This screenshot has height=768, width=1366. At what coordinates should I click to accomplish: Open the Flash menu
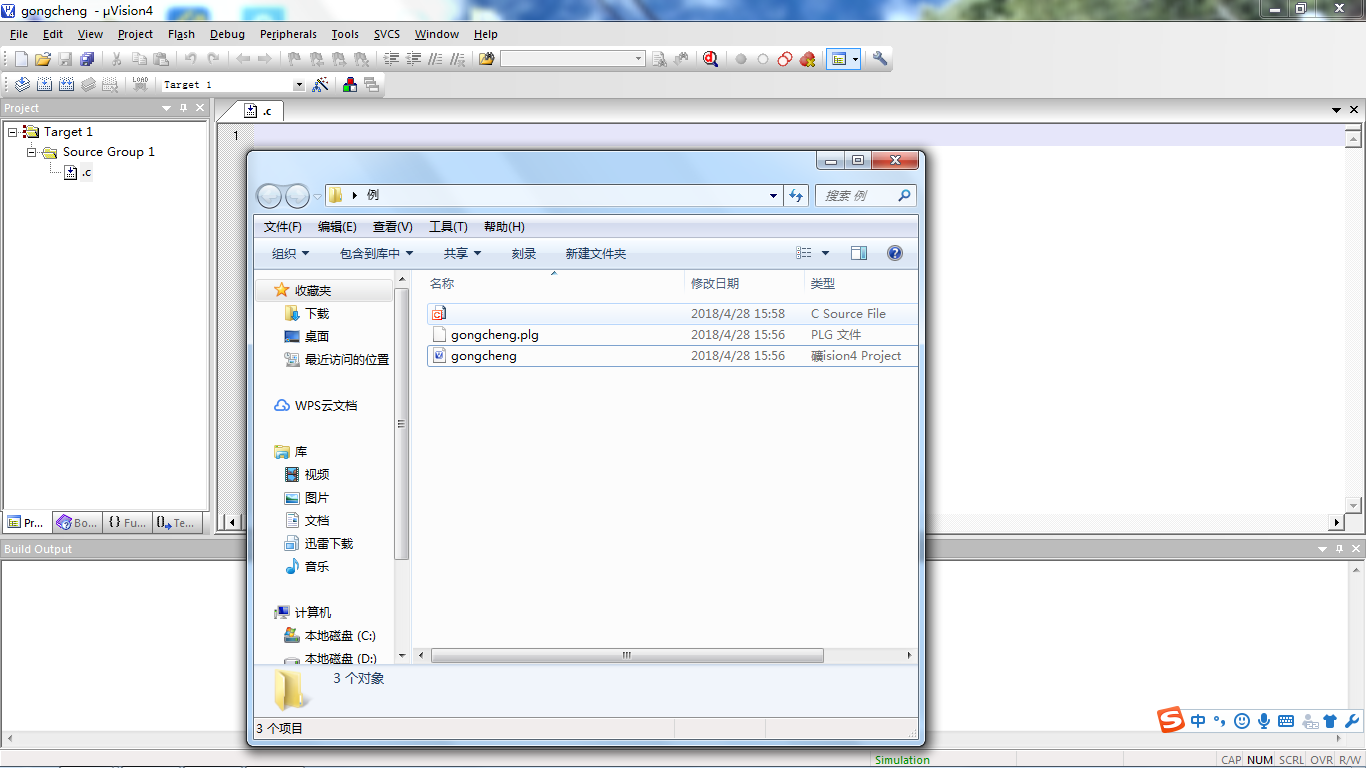(x=181, y=34)
